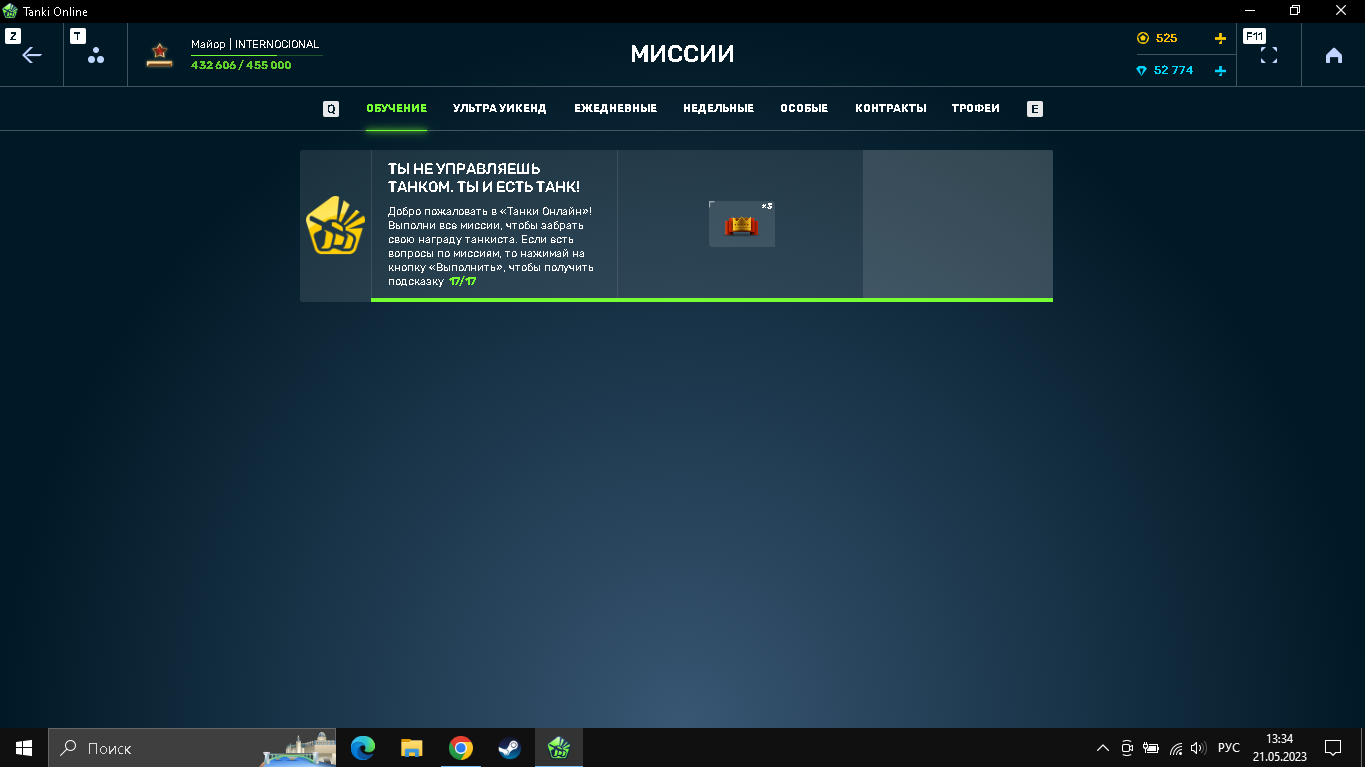The image size is (1365, 767).
Task: Open File Explorer from the taskbar
Action: click(411, 748)
